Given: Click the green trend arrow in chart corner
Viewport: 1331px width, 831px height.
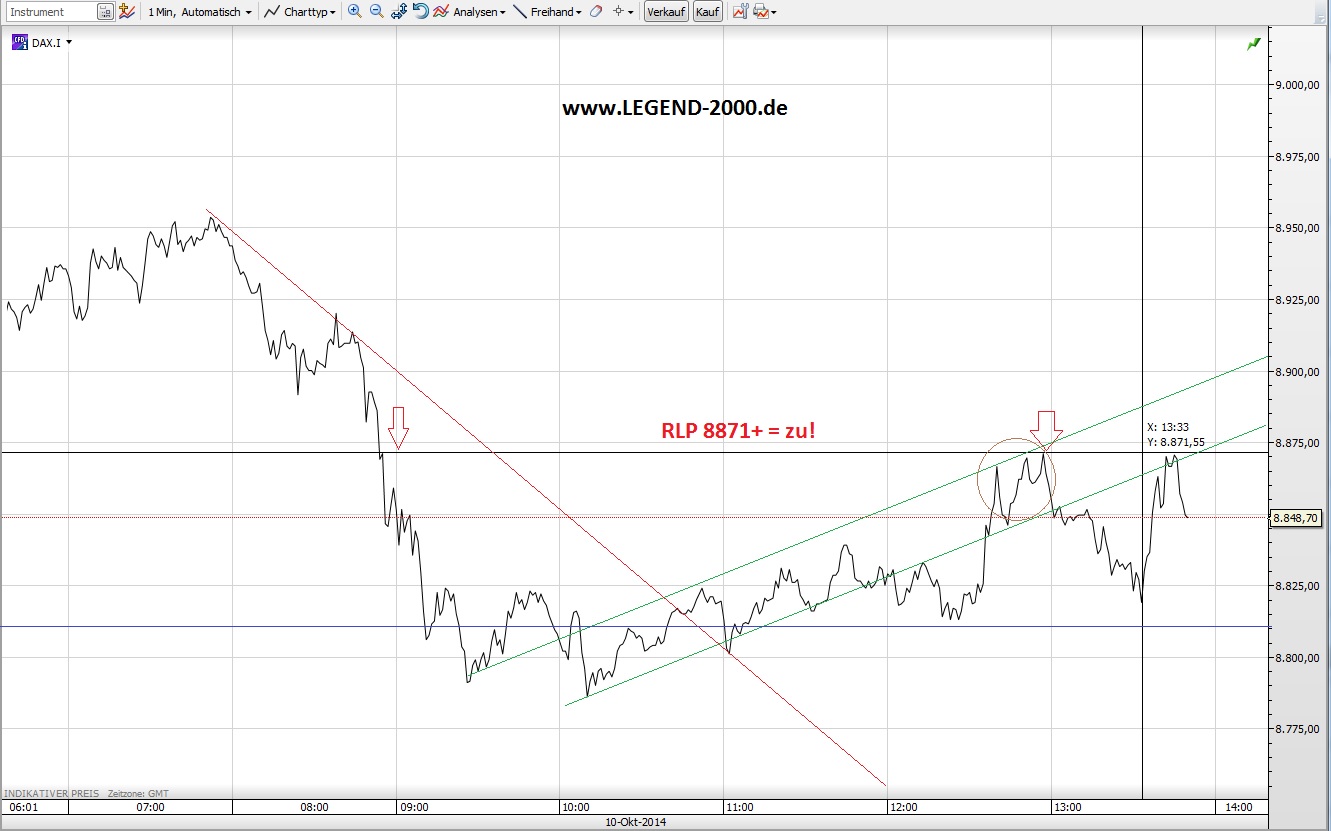Looking at the screenshot, I should tap(1252, 45).
